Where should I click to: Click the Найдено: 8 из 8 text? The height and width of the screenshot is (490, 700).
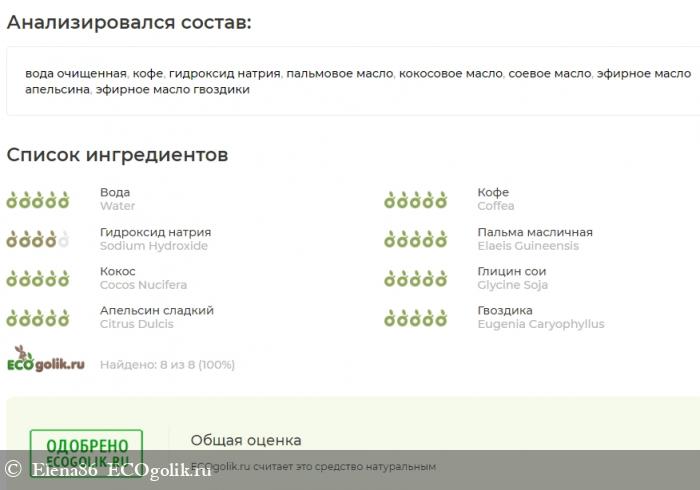coord(167,365)
